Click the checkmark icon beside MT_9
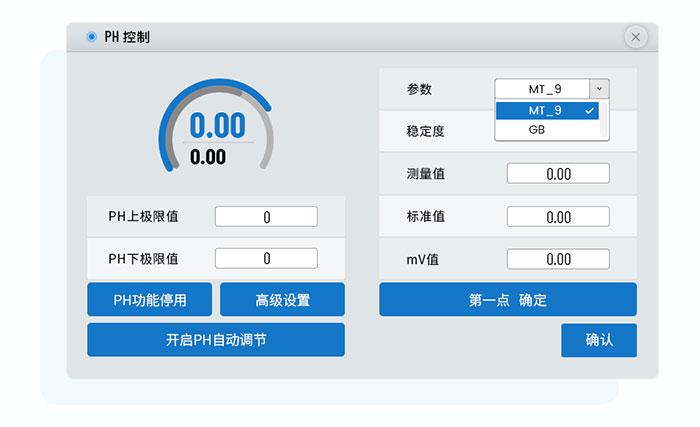700x427 pixels. pyautogui.click(x=590, y=110)
